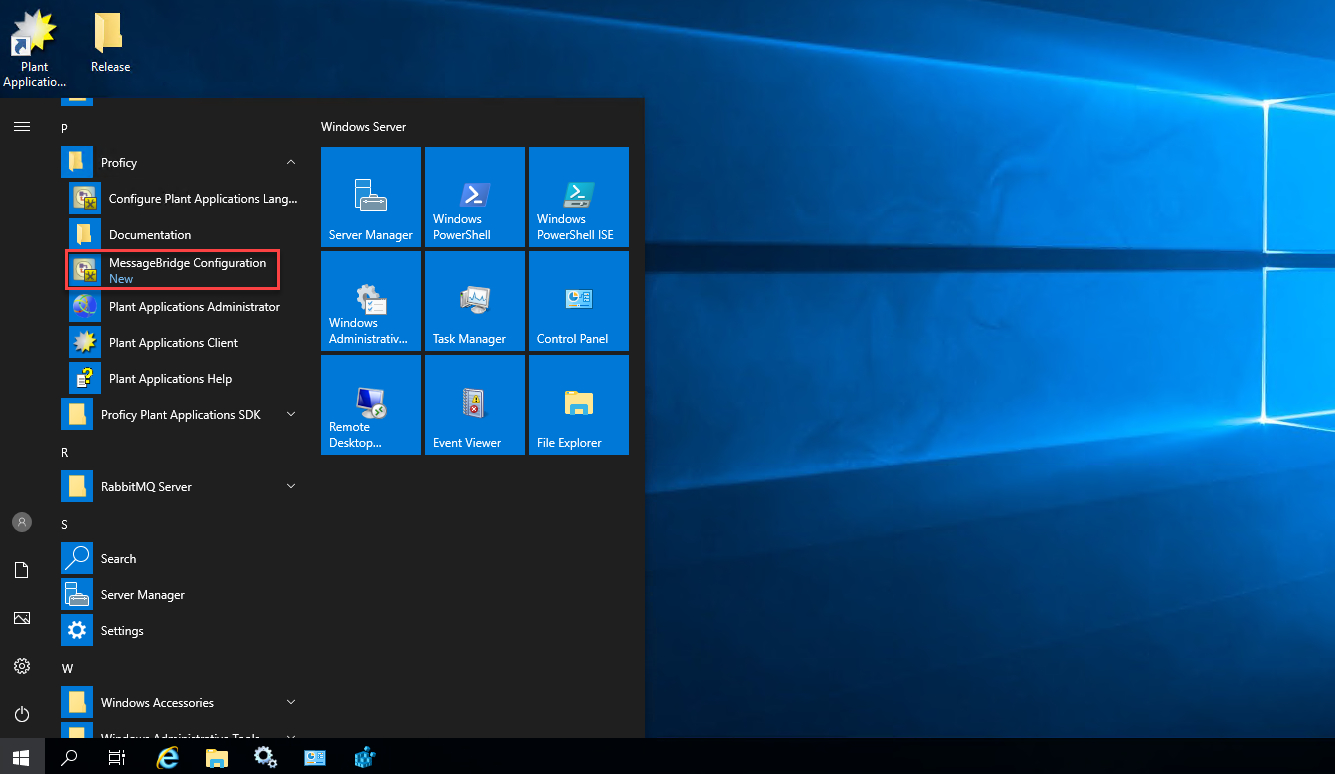Launch the Windows PowerShell tile
The height and width of the screenshot is (774, 1335).
tap(475, 197)
